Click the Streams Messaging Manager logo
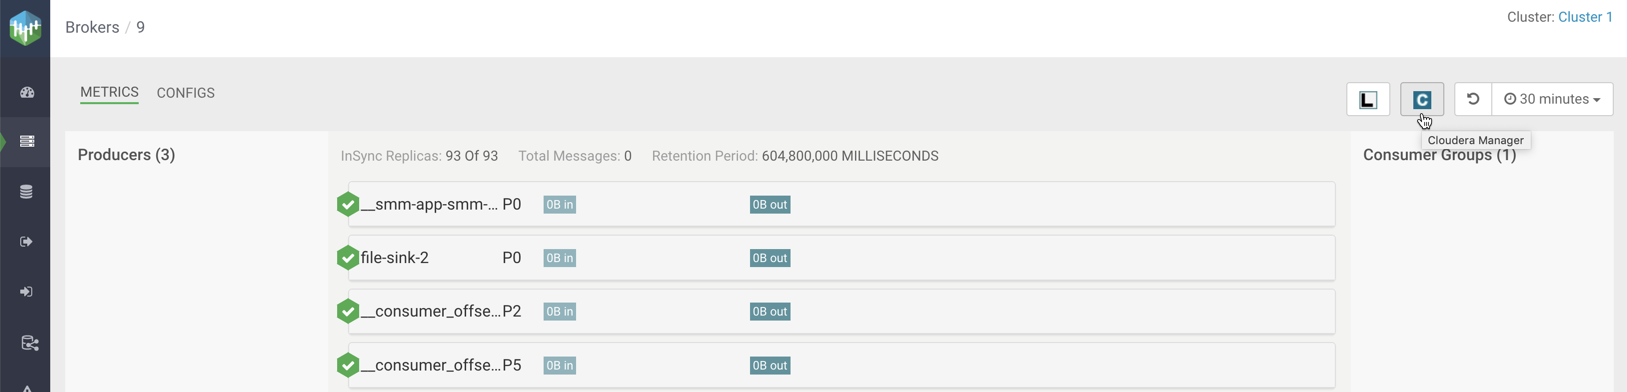This screenshot has width=1627, height=392. [x=25, y=27]
